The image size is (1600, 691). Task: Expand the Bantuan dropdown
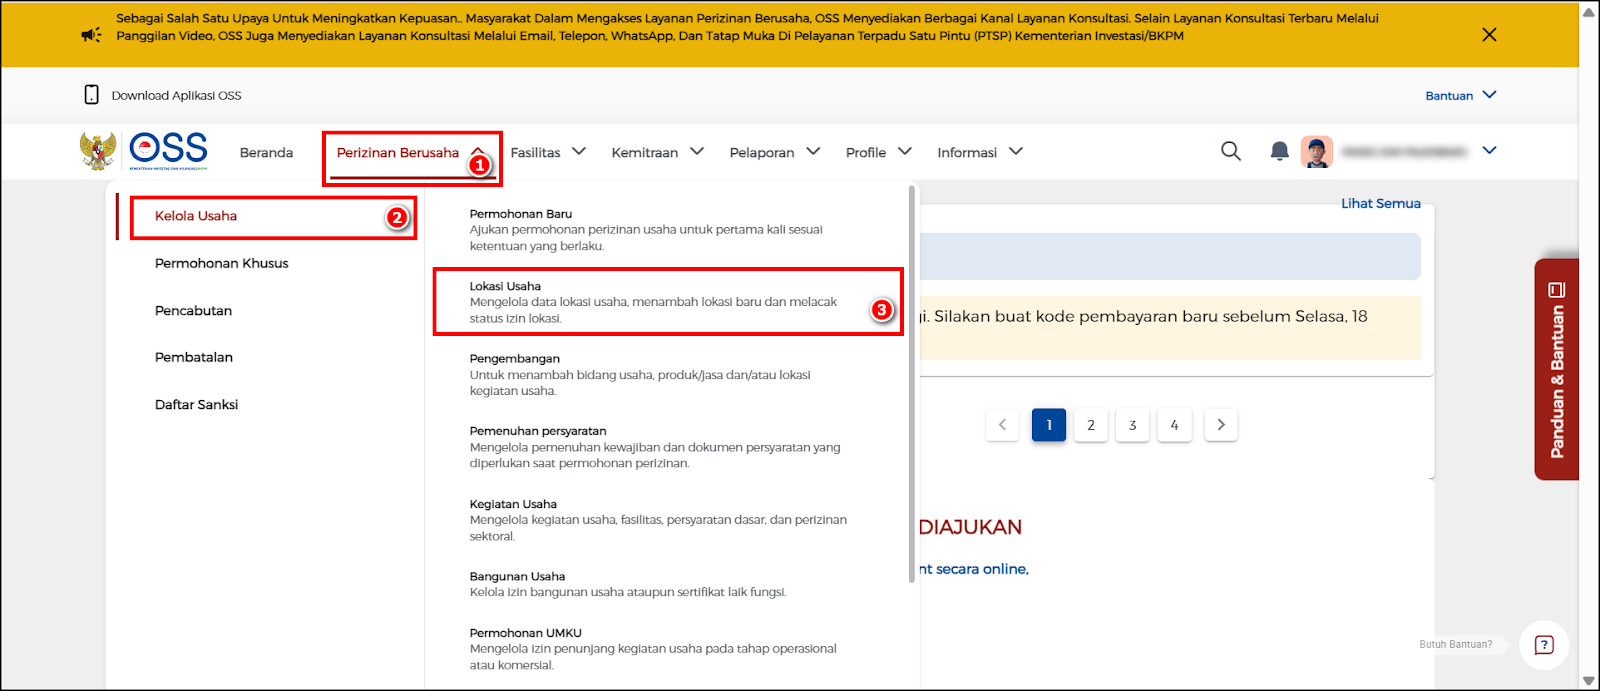click(x=1461, y=95)
